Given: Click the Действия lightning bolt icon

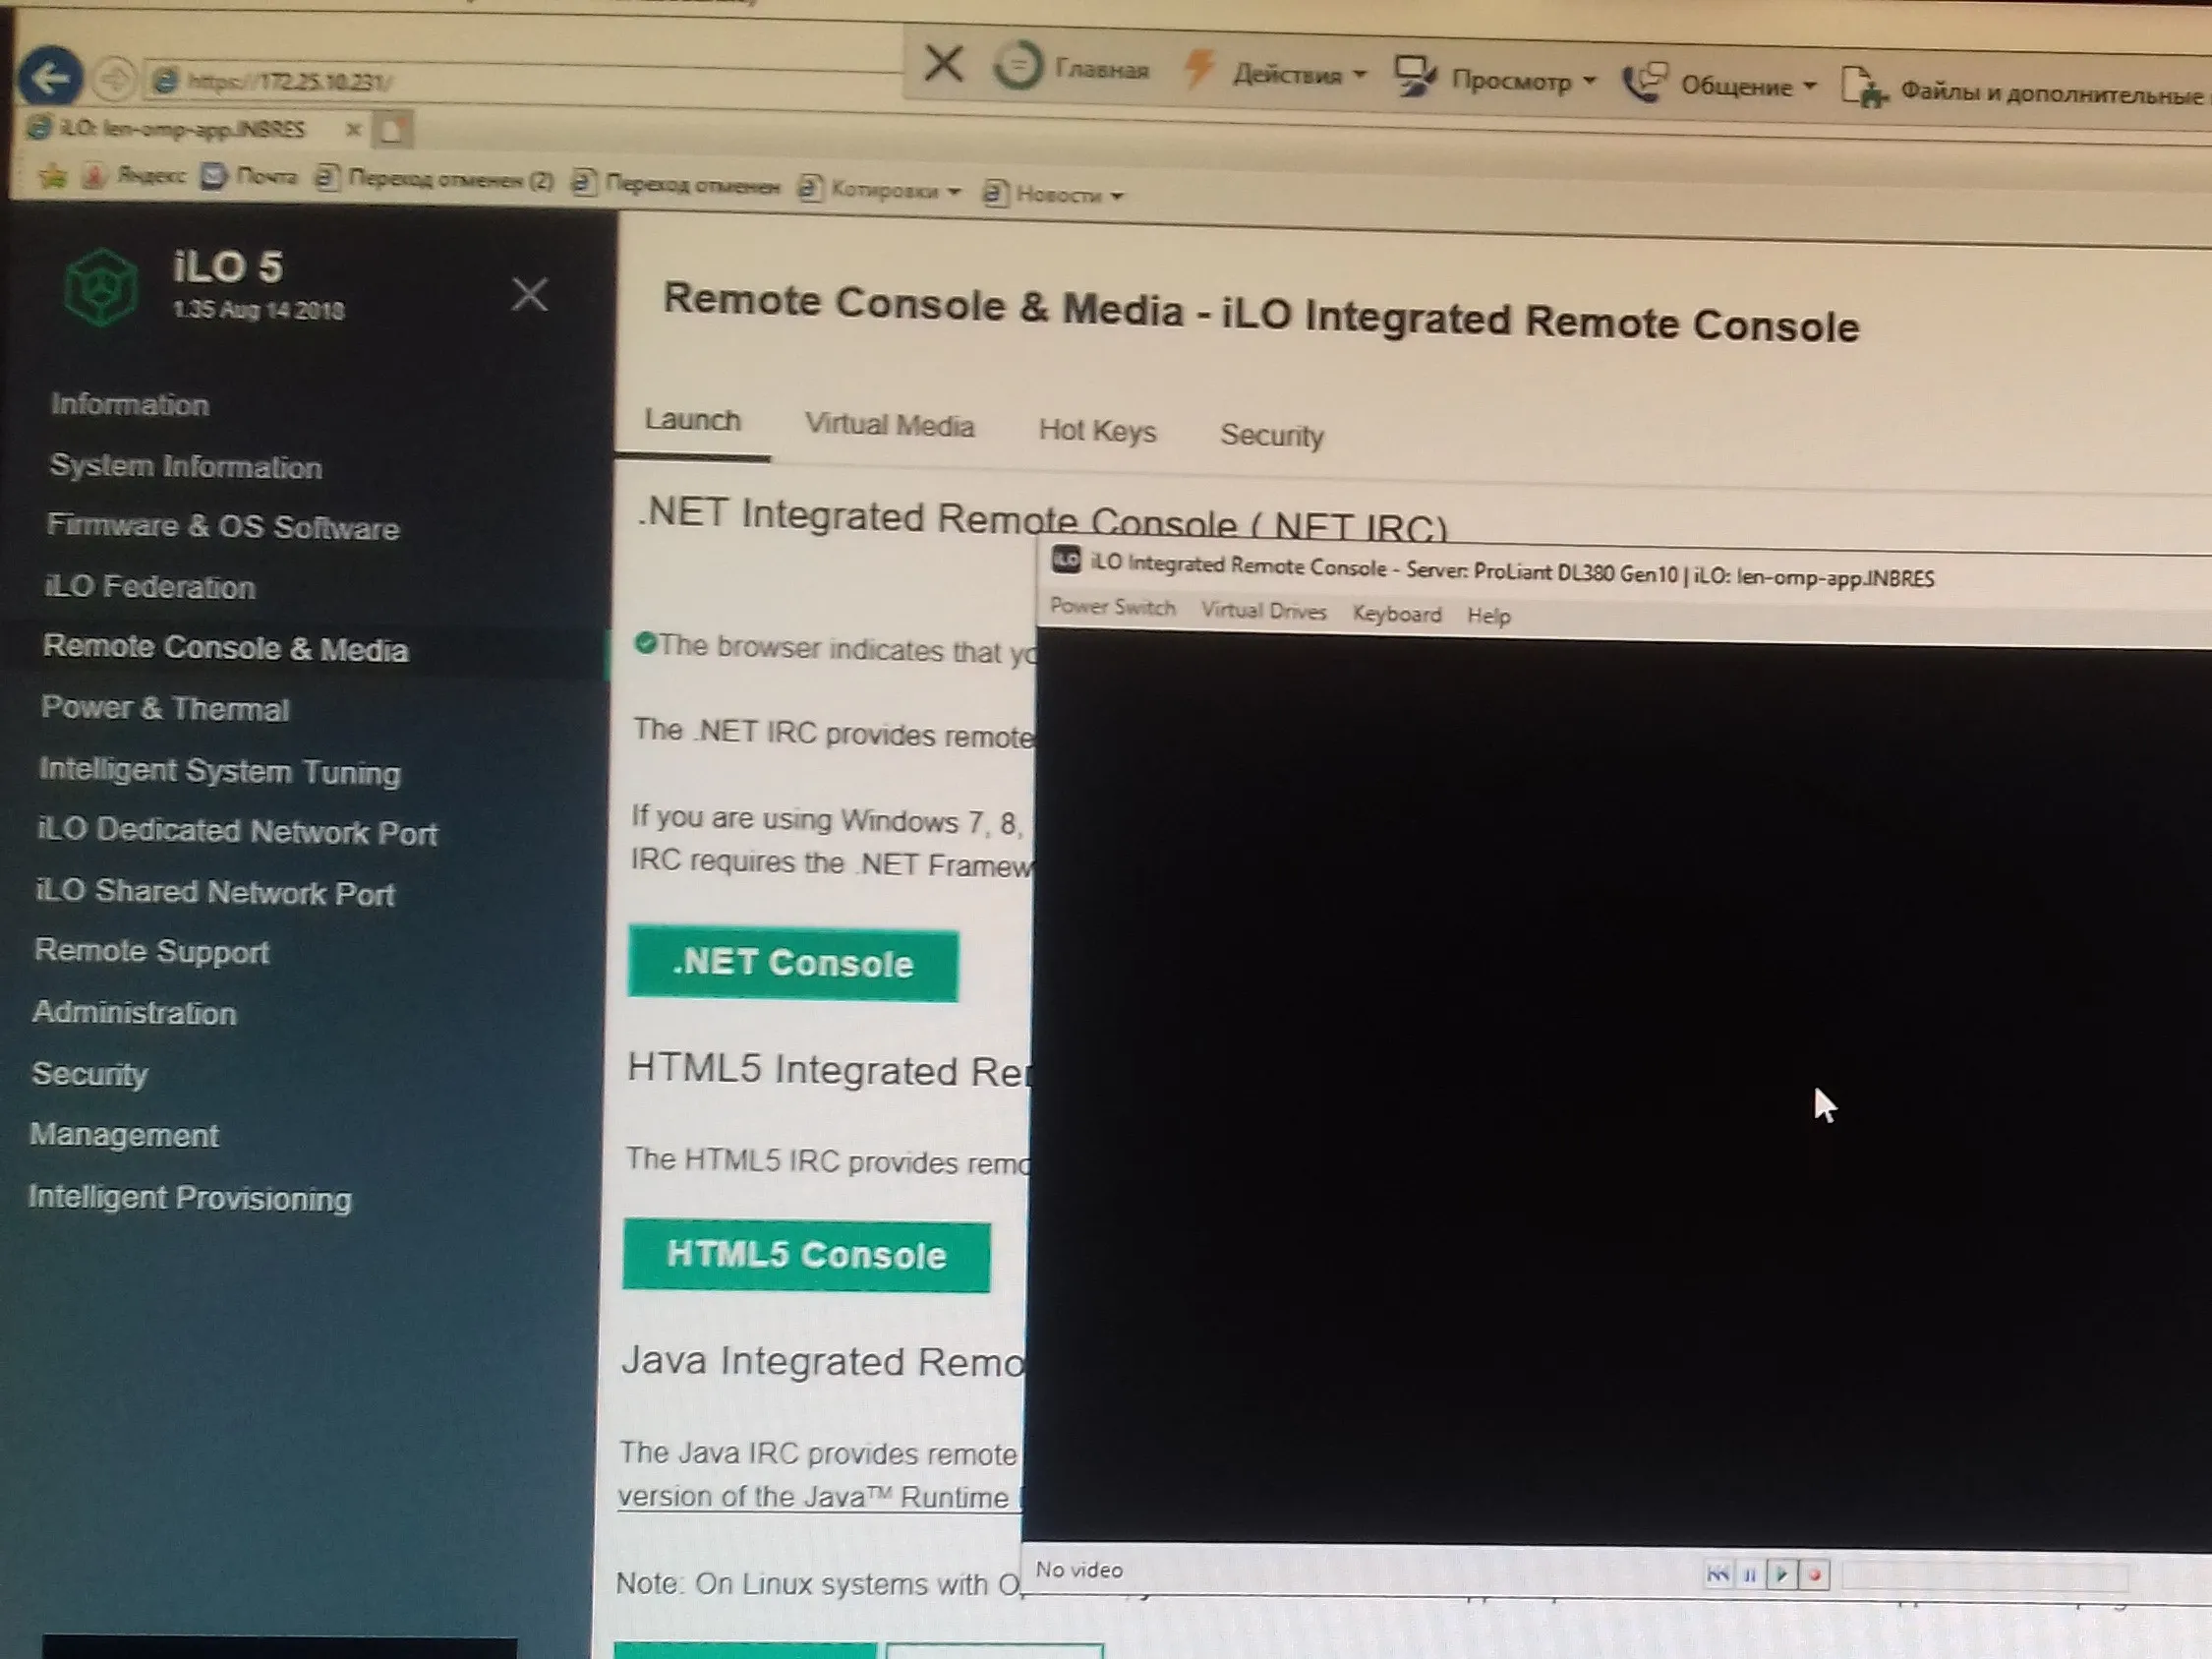Looking at the screenshot, I should (1198, 70).
